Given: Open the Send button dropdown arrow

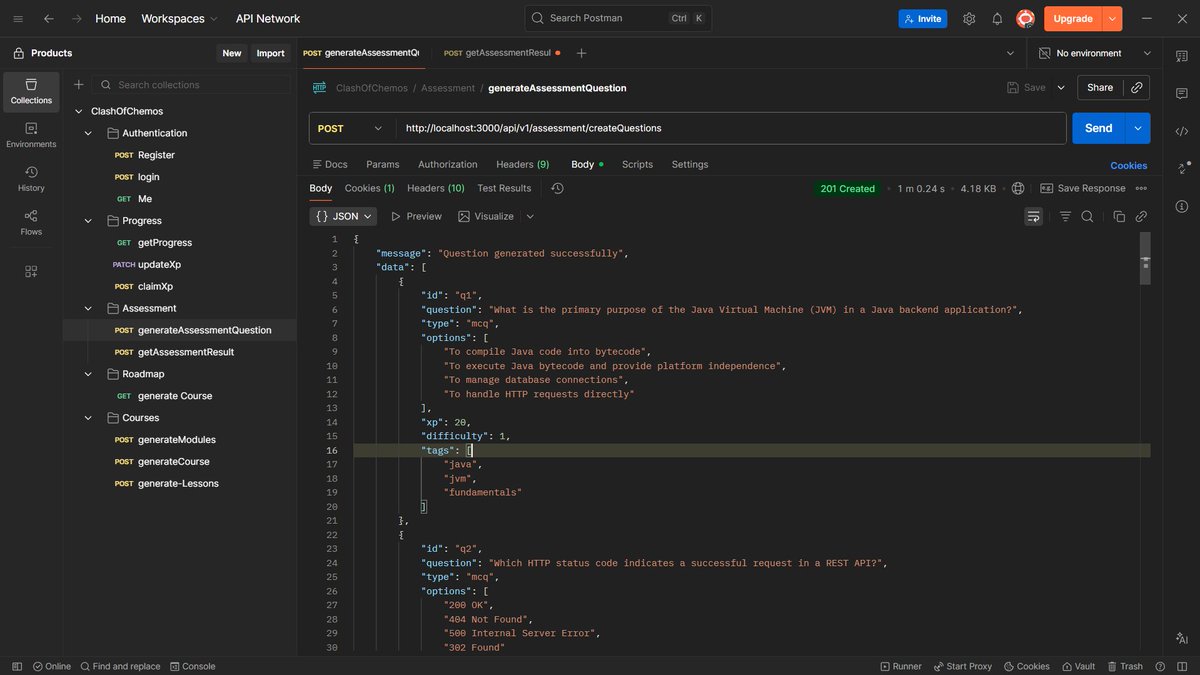Looking at the screenshot, I should [x=1137, y=128].
